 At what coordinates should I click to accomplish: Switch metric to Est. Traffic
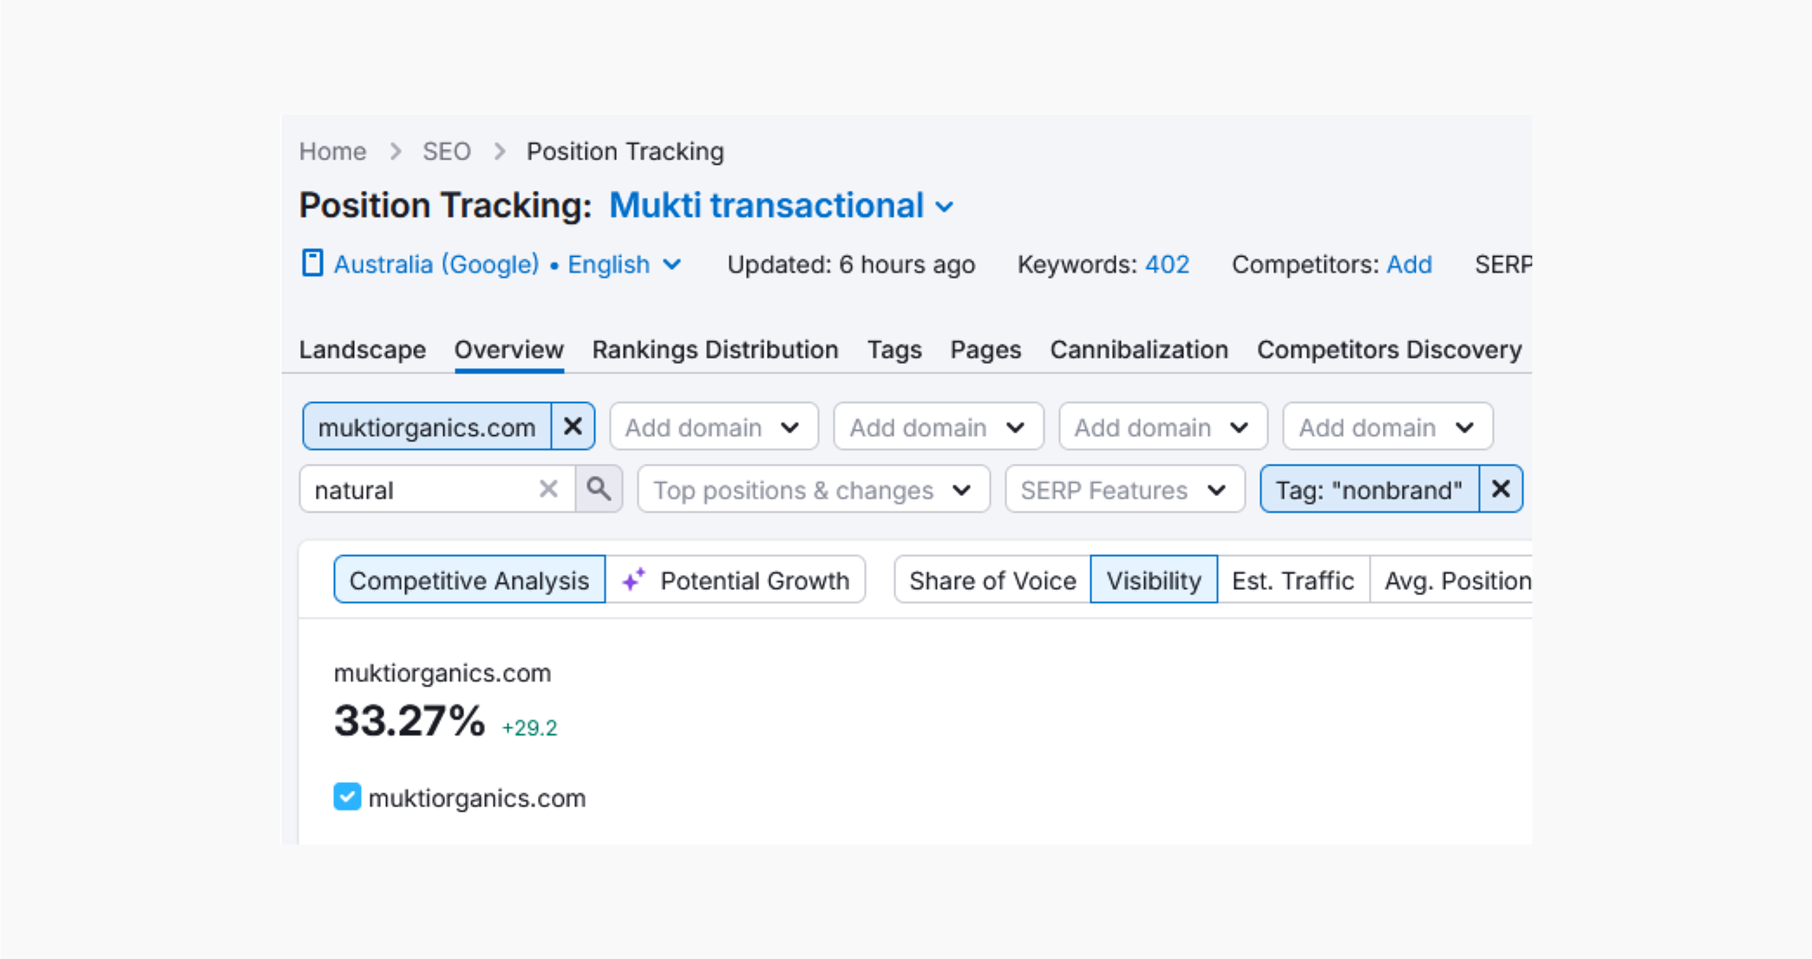coord(1293,580)
